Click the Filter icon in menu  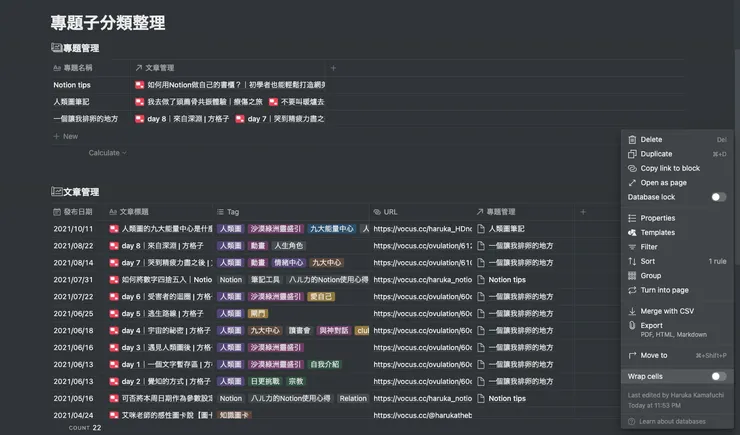[x=632, y=247]
